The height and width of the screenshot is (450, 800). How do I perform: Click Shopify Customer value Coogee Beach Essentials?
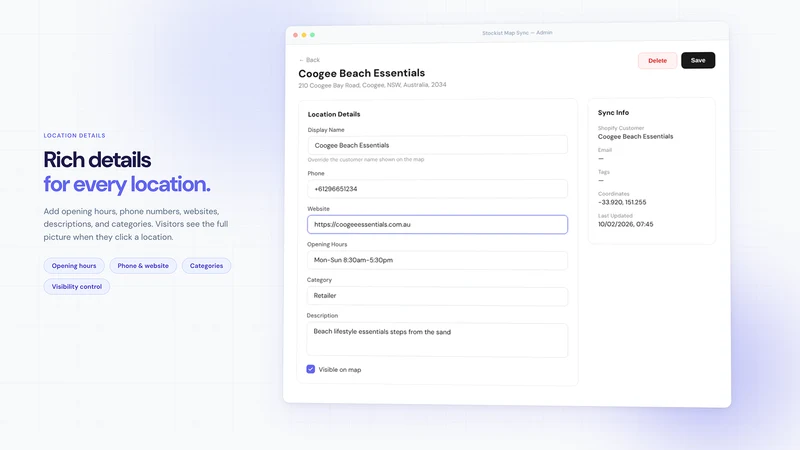(635, 136)
